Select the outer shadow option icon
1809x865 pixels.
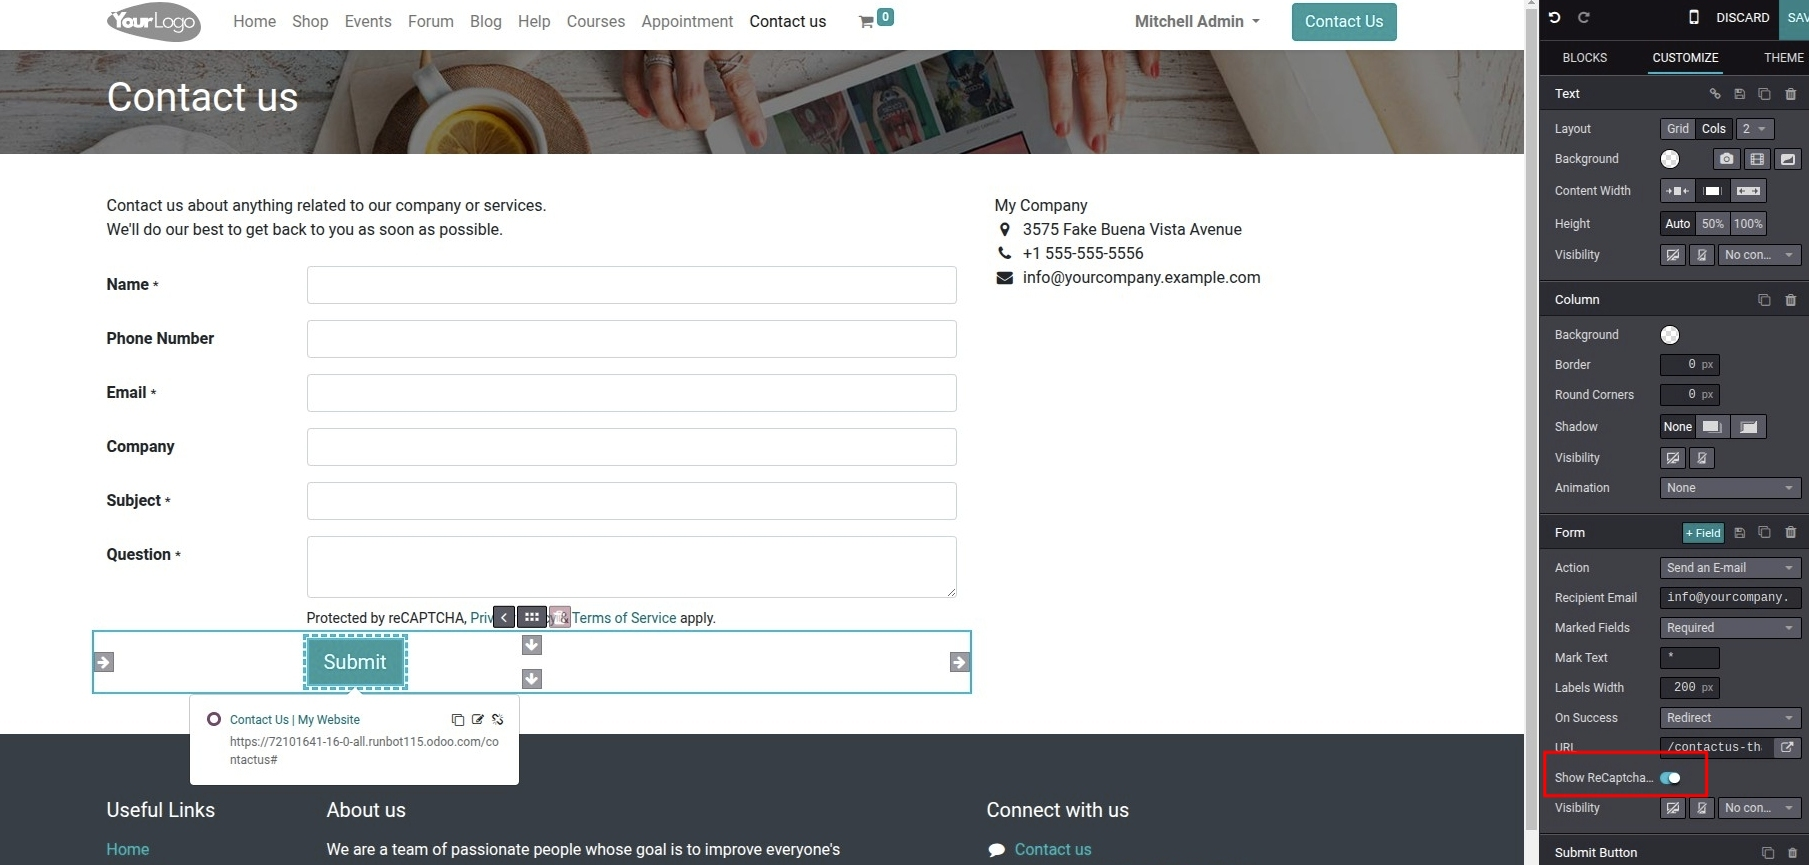(x=1712, y=427)
